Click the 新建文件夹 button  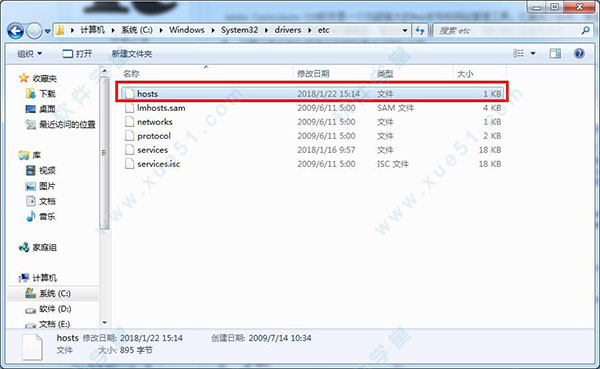pos(132,54)
